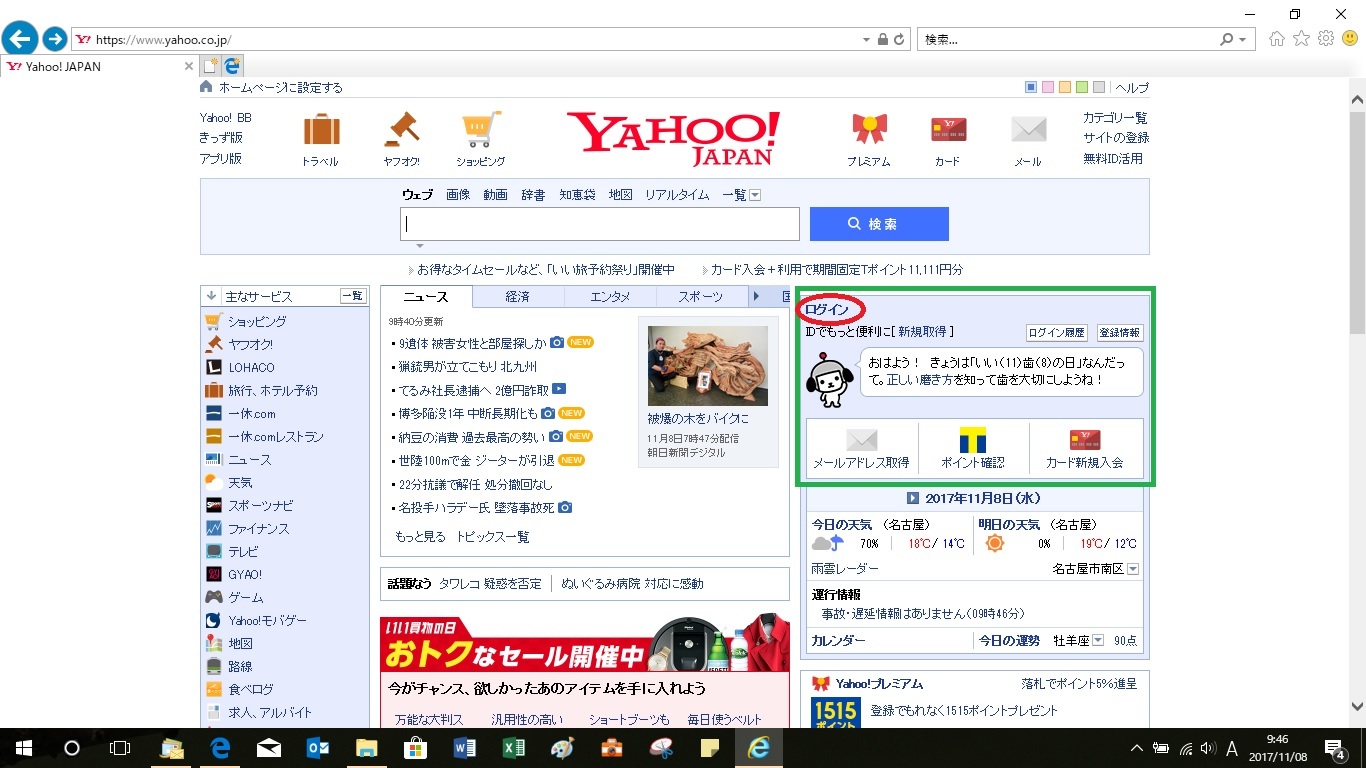Select the 動画 search type
Screen dimensions: 1366x768
point(495,195)
